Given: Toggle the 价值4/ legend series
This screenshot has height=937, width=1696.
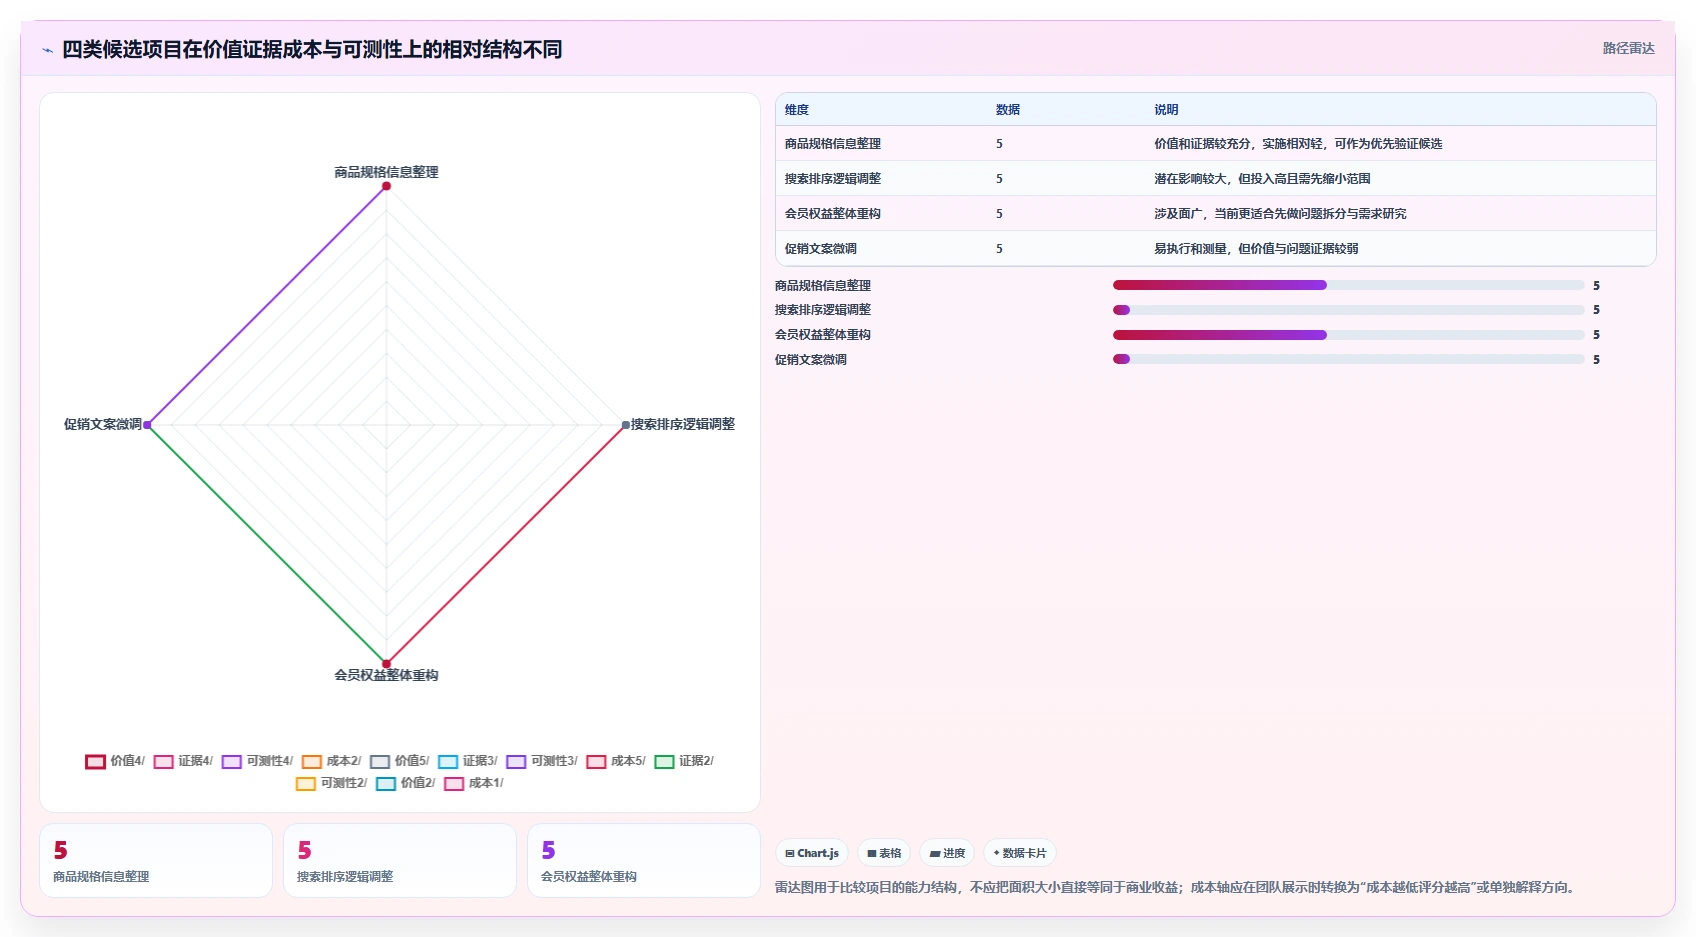Looking at the screenshot, I should [115, 761].
